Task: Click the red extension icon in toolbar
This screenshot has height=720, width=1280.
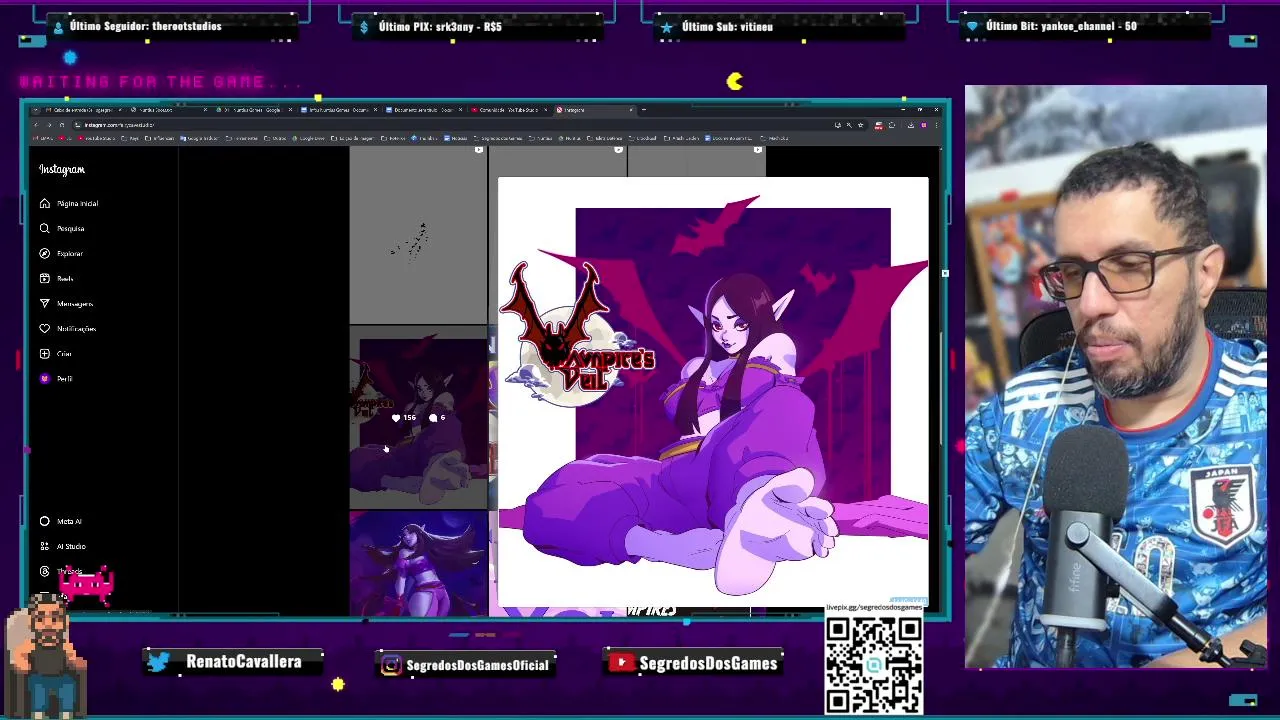Action: coord(879,125)
